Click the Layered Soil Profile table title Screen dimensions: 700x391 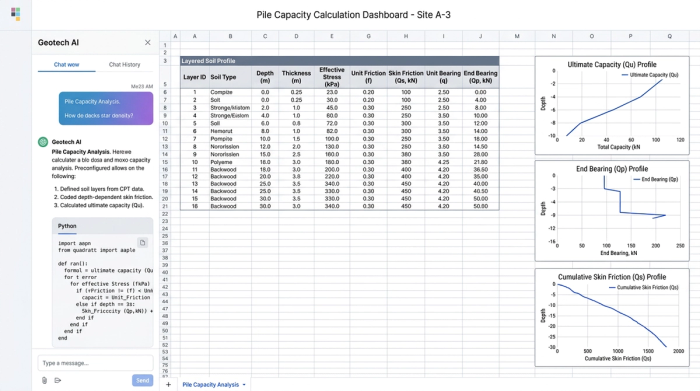pyautogui.click(x=208, y=61)
